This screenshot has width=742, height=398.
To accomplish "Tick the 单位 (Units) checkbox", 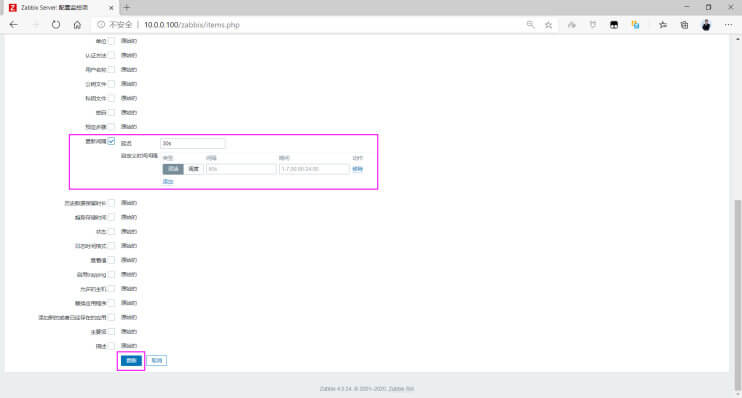I will pos(111,41).
